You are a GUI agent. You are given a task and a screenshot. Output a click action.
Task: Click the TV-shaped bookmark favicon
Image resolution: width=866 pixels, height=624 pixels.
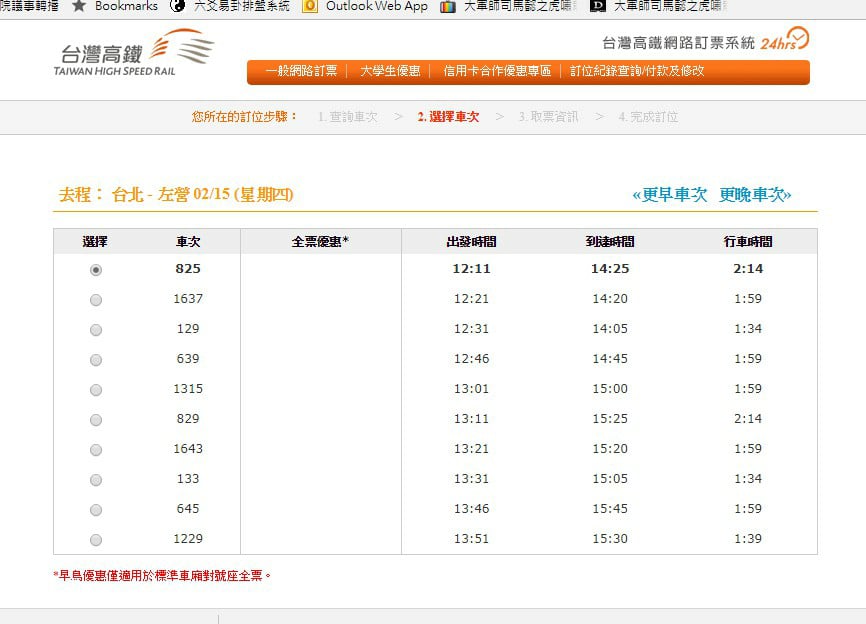pyautogui.click(x=447, y=7)
